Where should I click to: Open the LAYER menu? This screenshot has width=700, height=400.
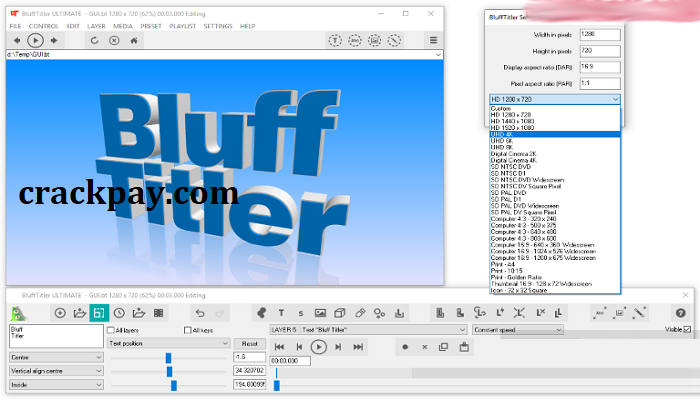[96, 26]
